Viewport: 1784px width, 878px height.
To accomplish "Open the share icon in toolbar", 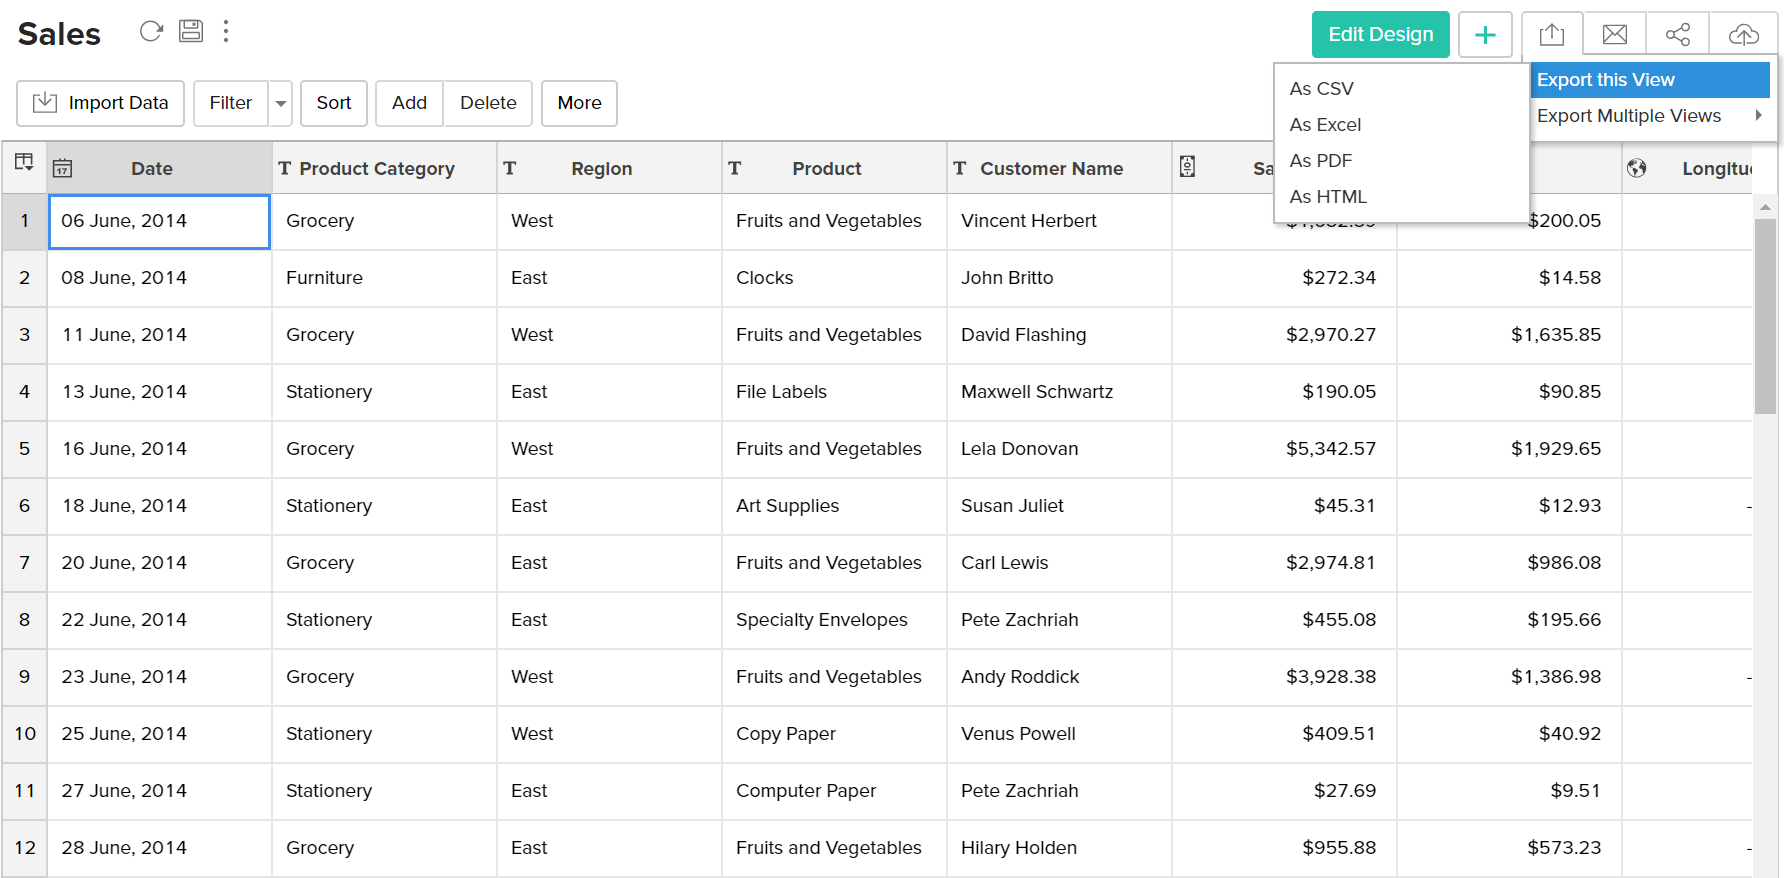I will [x=1678, y=35].
